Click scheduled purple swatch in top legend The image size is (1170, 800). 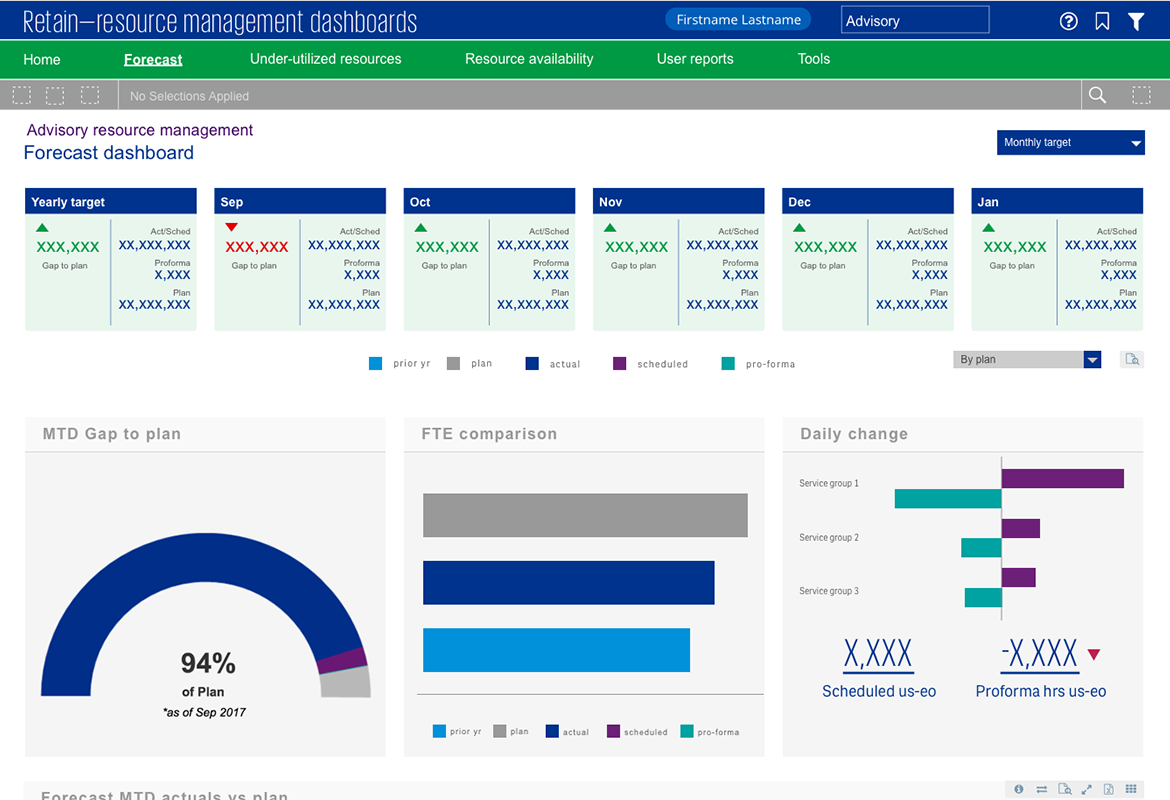[619, 363]
